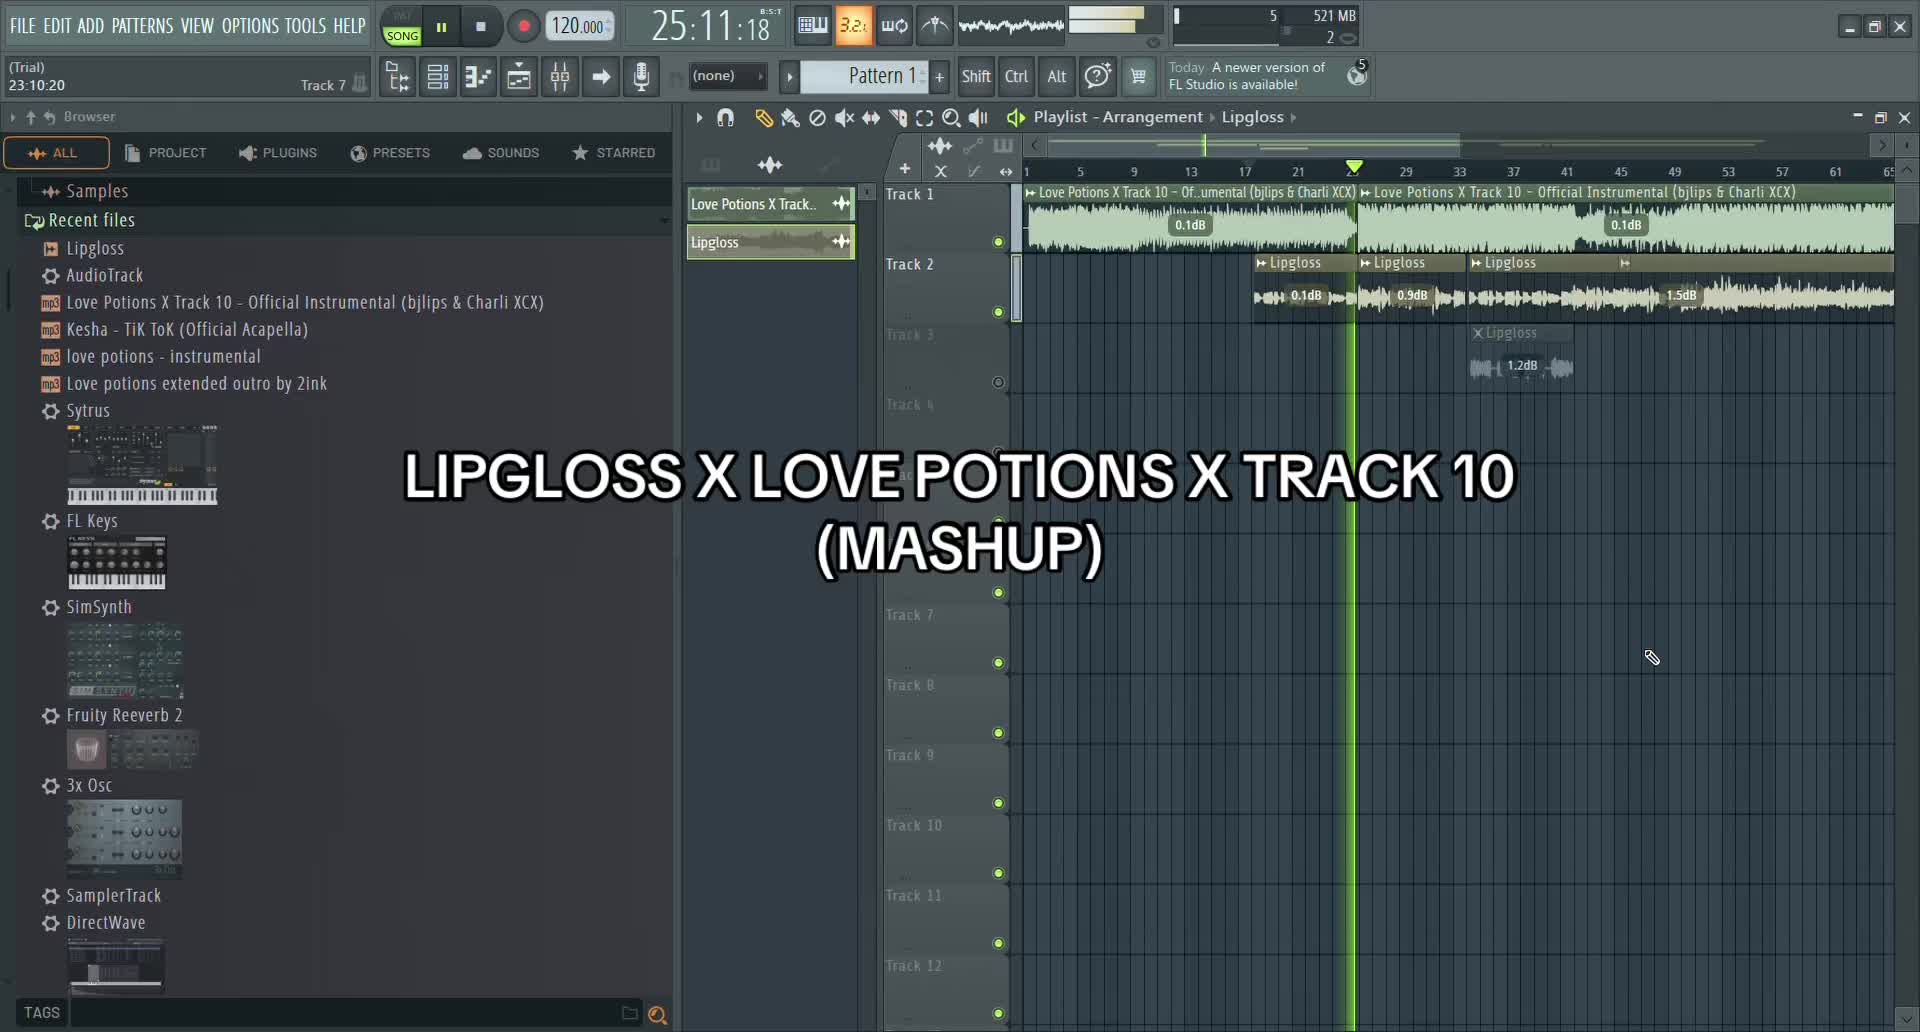
Task: Select Kesha - TiK ToK (Official Acapella)
Action: 175,329
